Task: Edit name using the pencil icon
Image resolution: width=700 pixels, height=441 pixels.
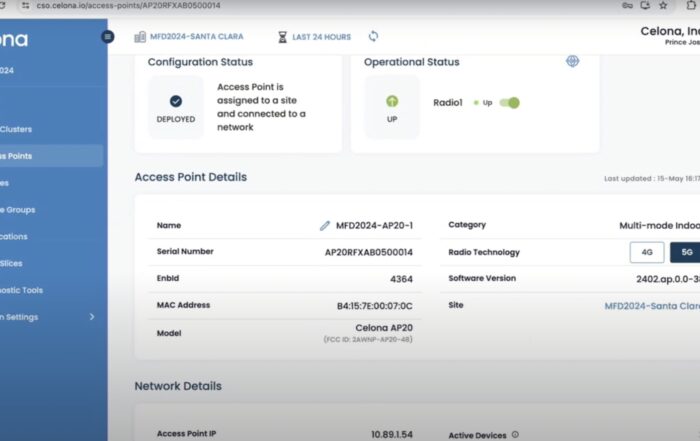Action: 325,225
